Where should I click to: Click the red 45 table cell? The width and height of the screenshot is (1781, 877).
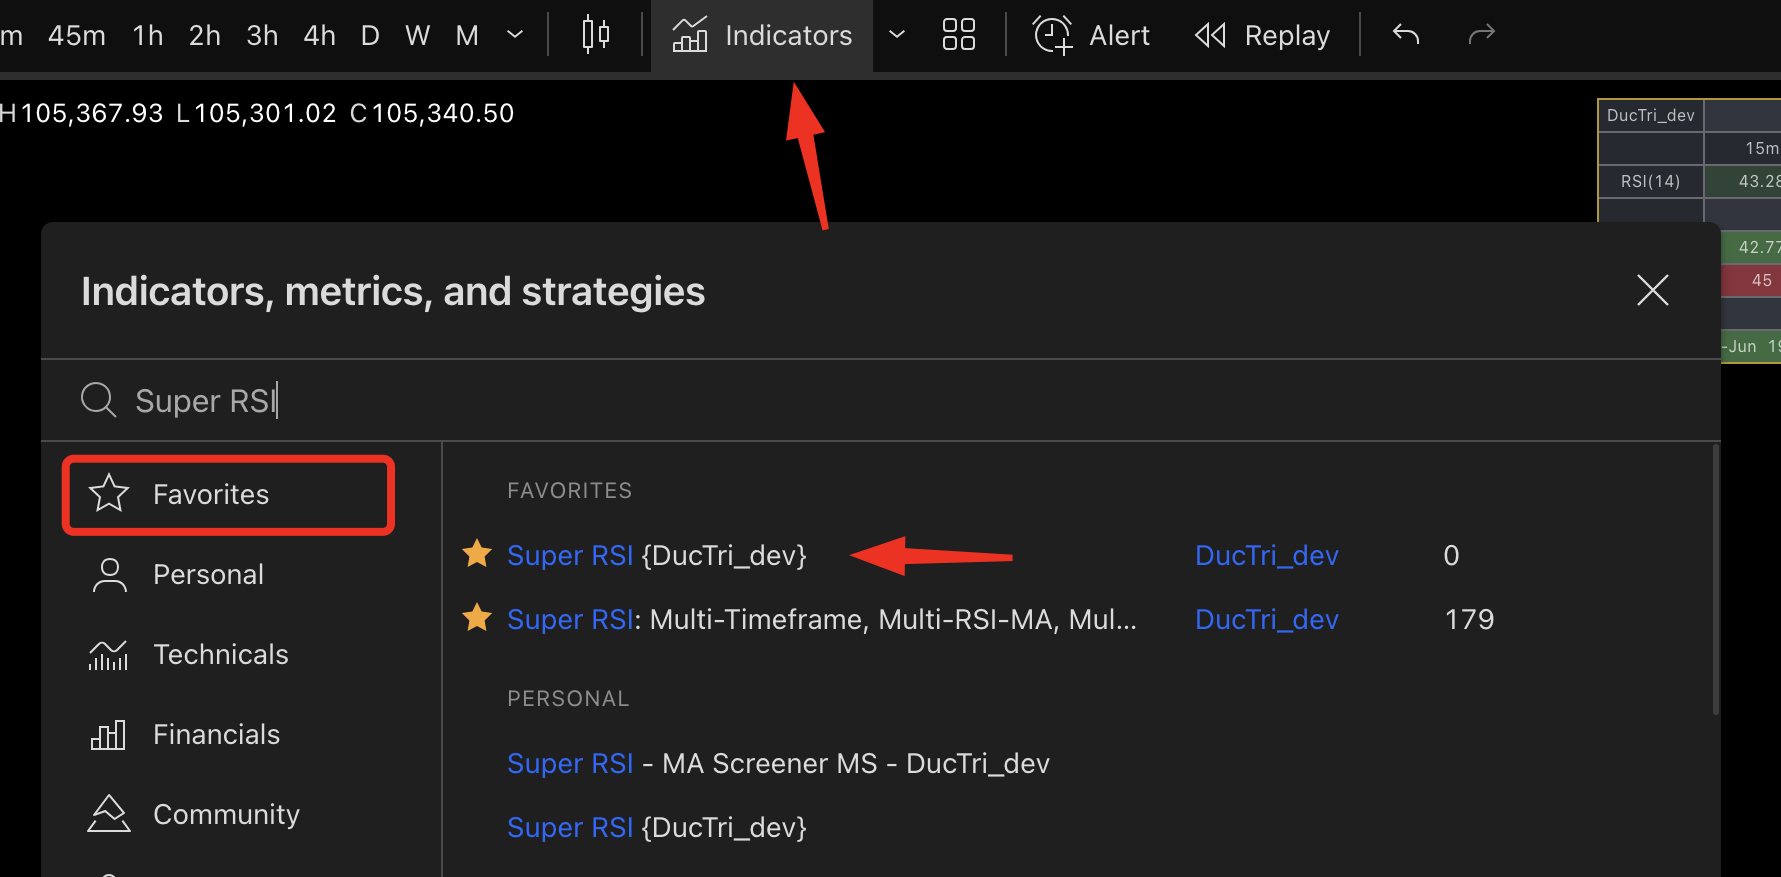coord(1751,280)
